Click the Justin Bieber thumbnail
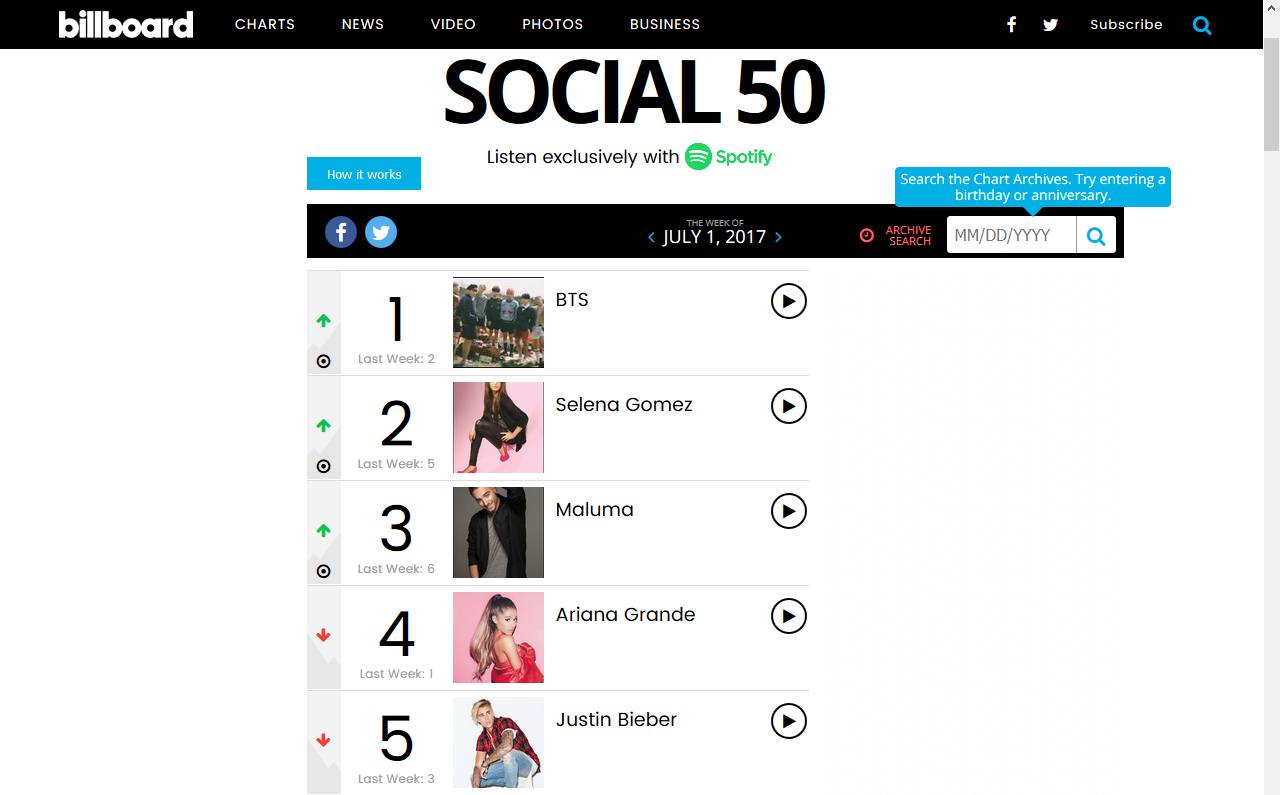1280x795 pixels. pos(498,742)
